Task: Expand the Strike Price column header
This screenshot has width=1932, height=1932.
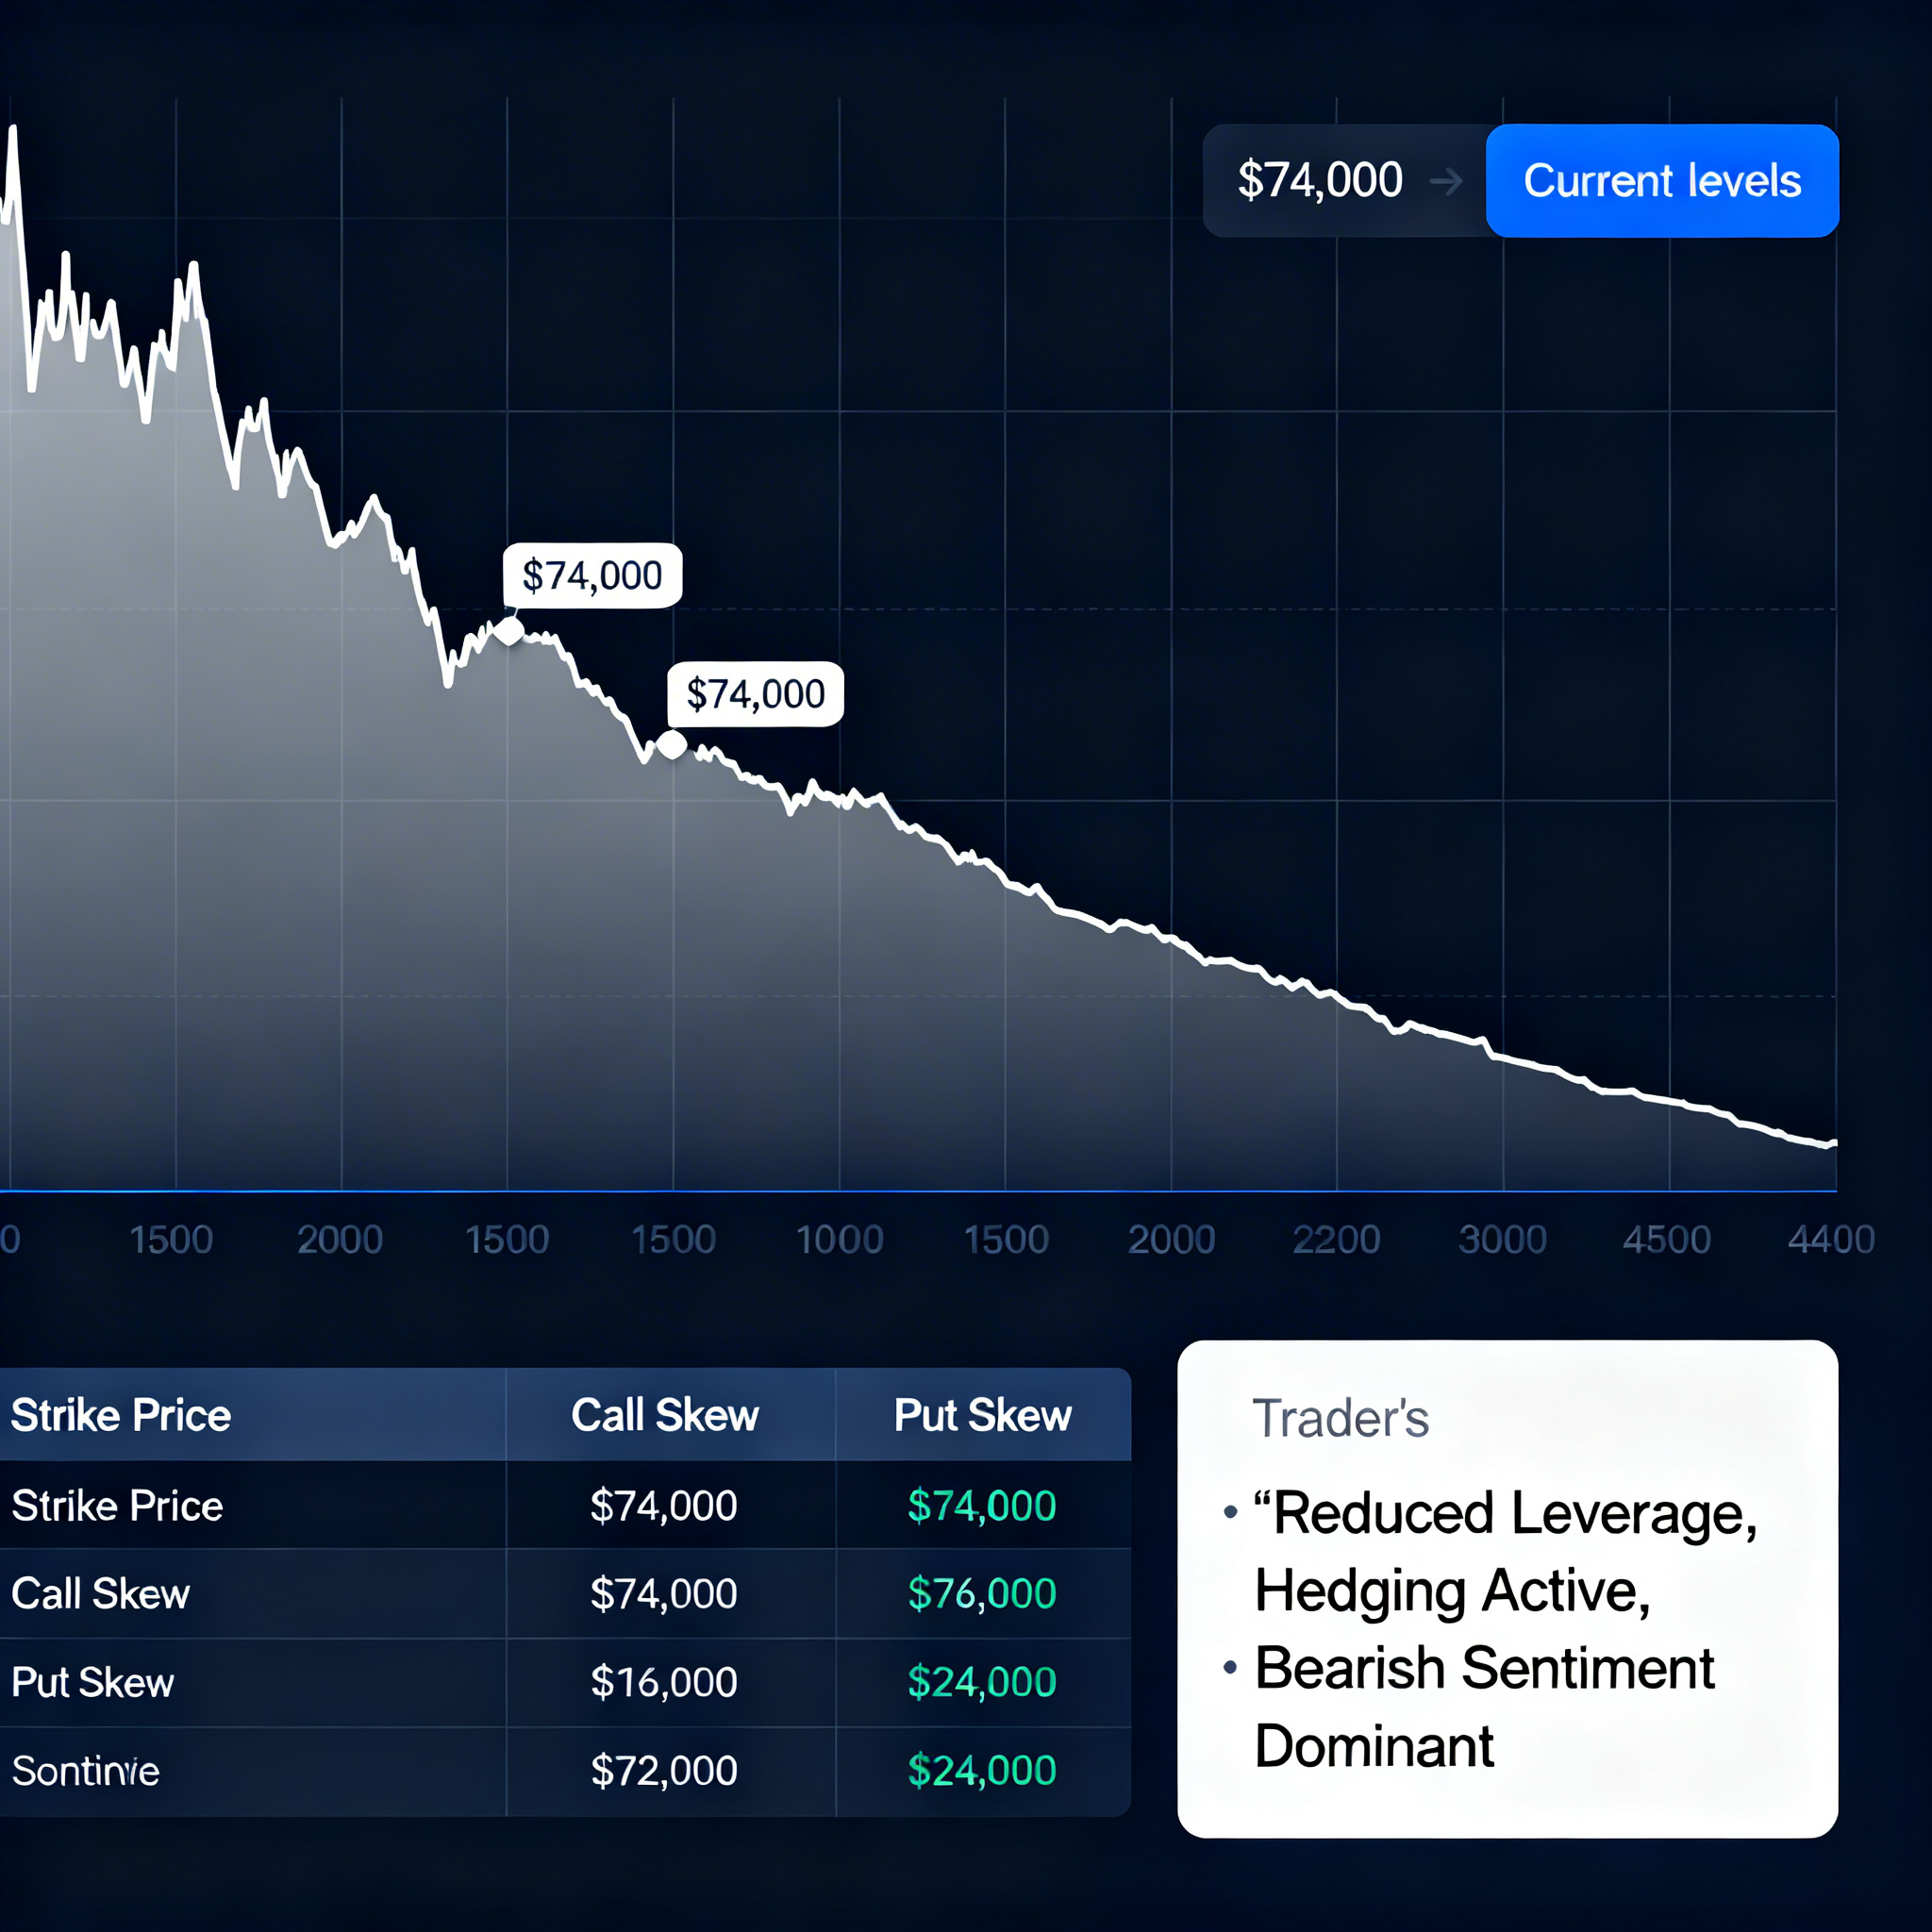Action: (x=120, y=1415)
